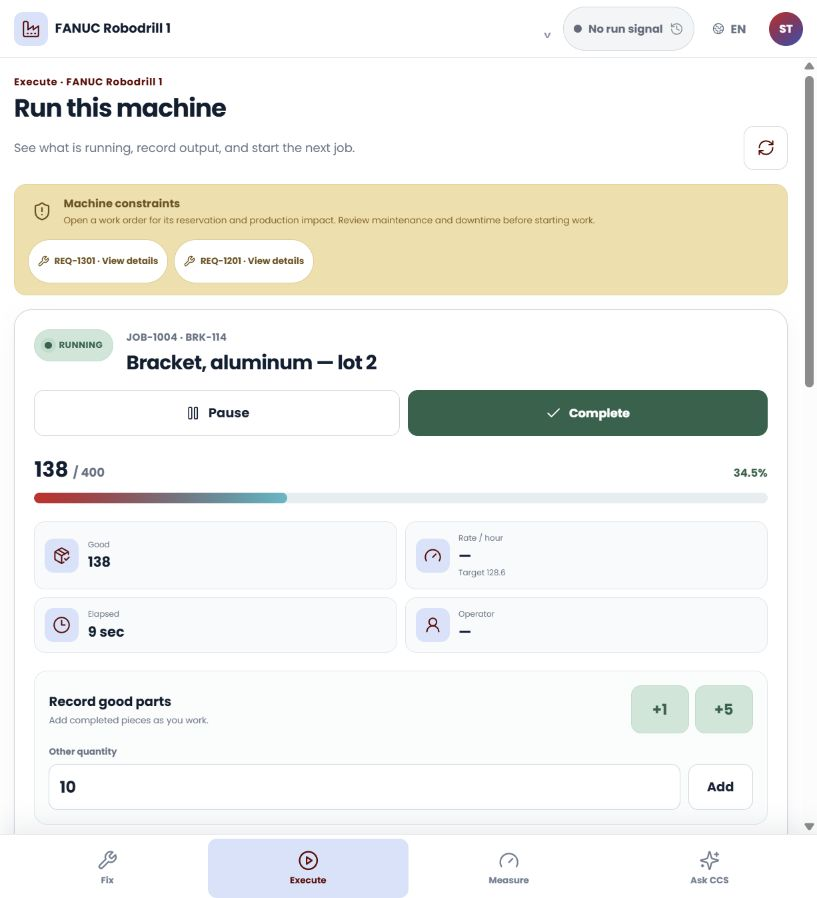Click the Good parts box icon
The height and width of the screenshot is (898, 817).
pos(62,556)
